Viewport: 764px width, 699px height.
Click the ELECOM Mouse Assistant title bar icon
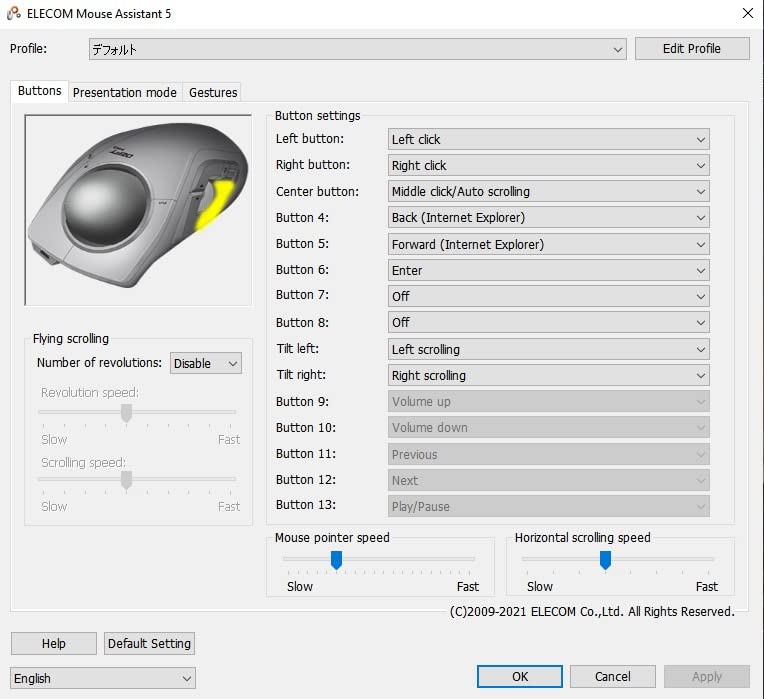click(14, 13)
